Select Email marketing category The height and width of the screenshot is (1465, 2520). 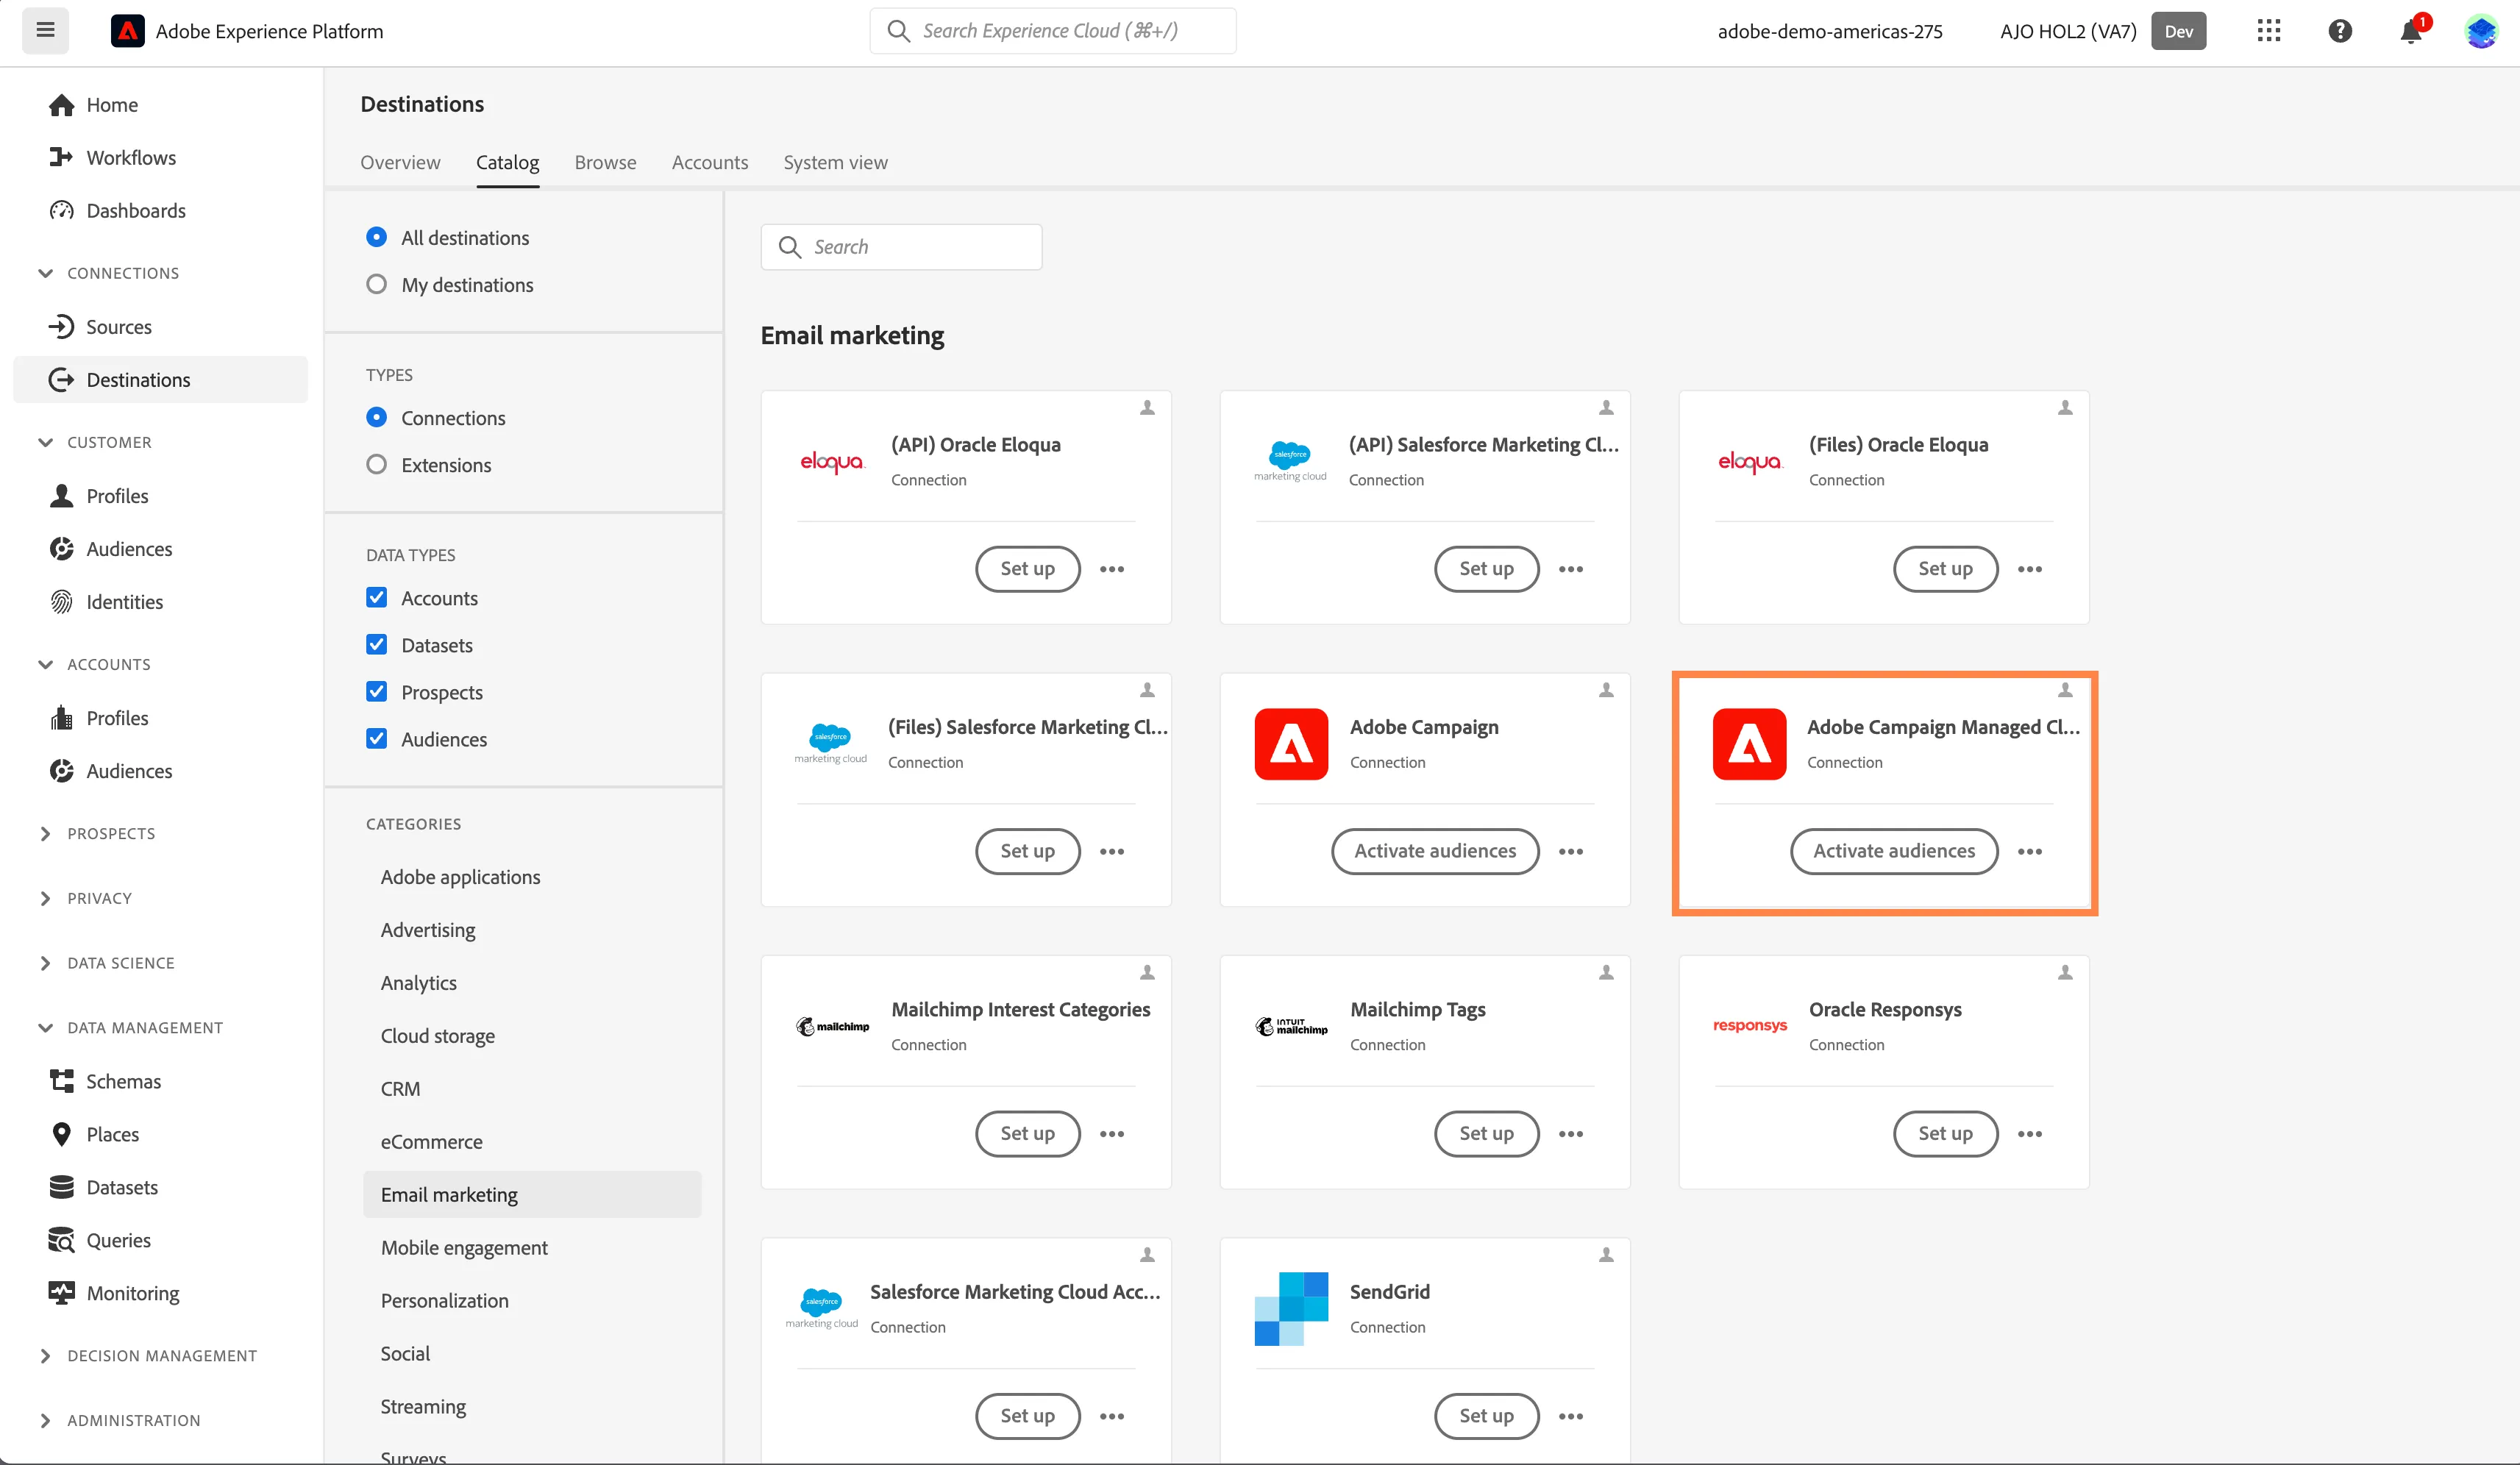coord(532,1195)
